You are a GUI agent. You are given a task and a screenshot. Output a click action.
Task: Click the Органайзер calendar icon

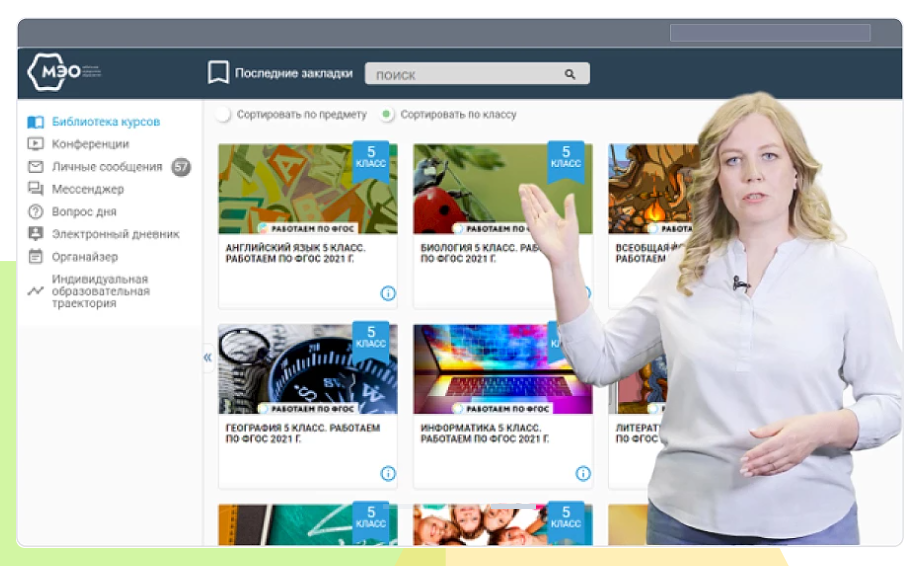coord(36,257)
